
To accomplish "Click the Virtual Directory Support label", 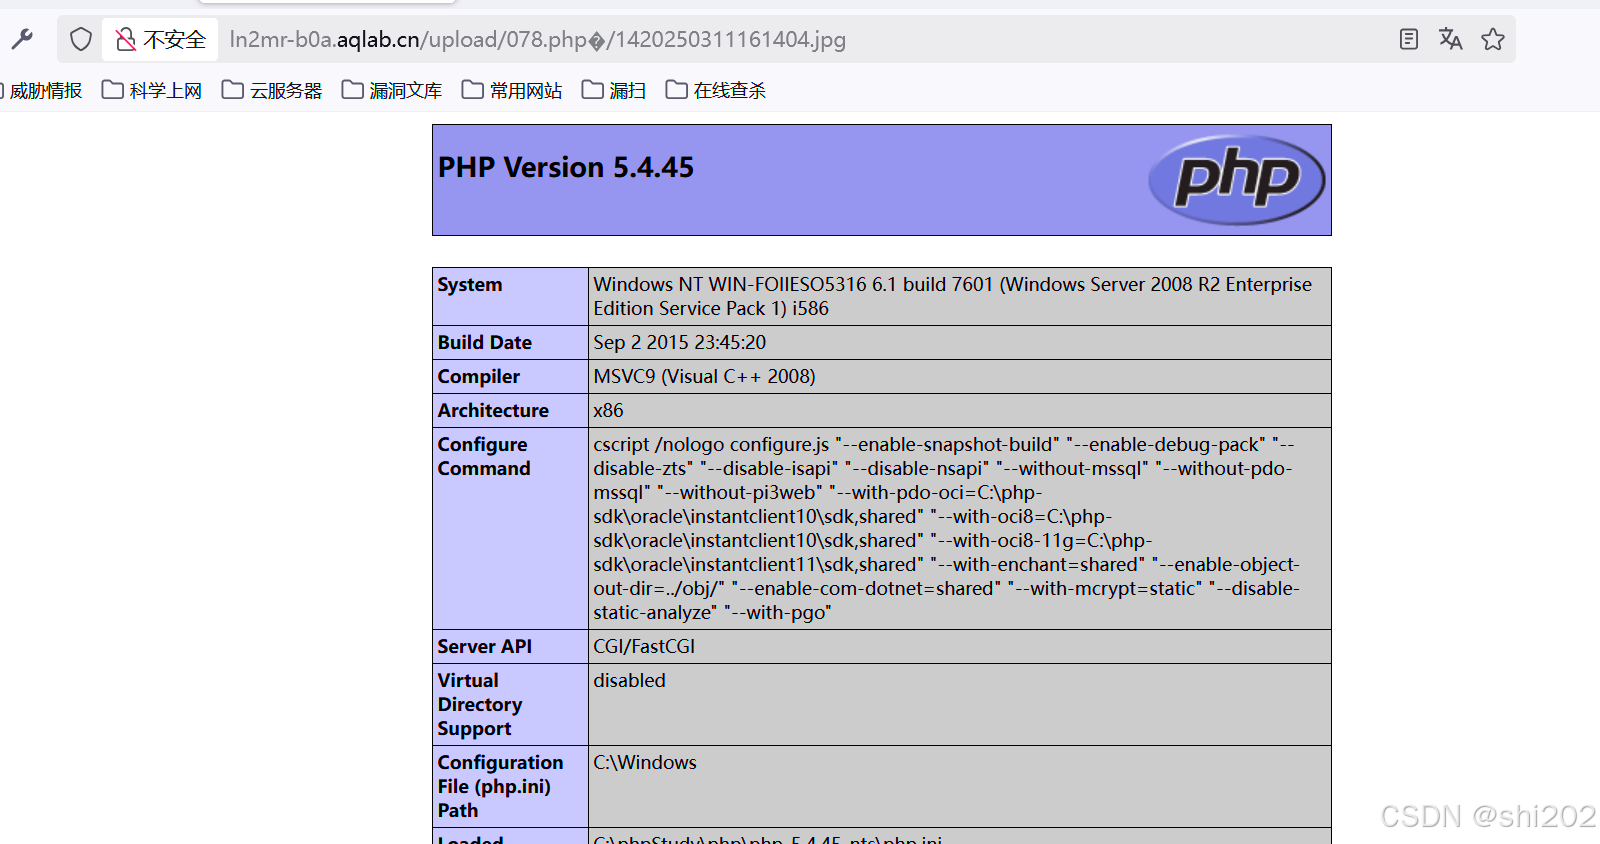I will (480, 704).
